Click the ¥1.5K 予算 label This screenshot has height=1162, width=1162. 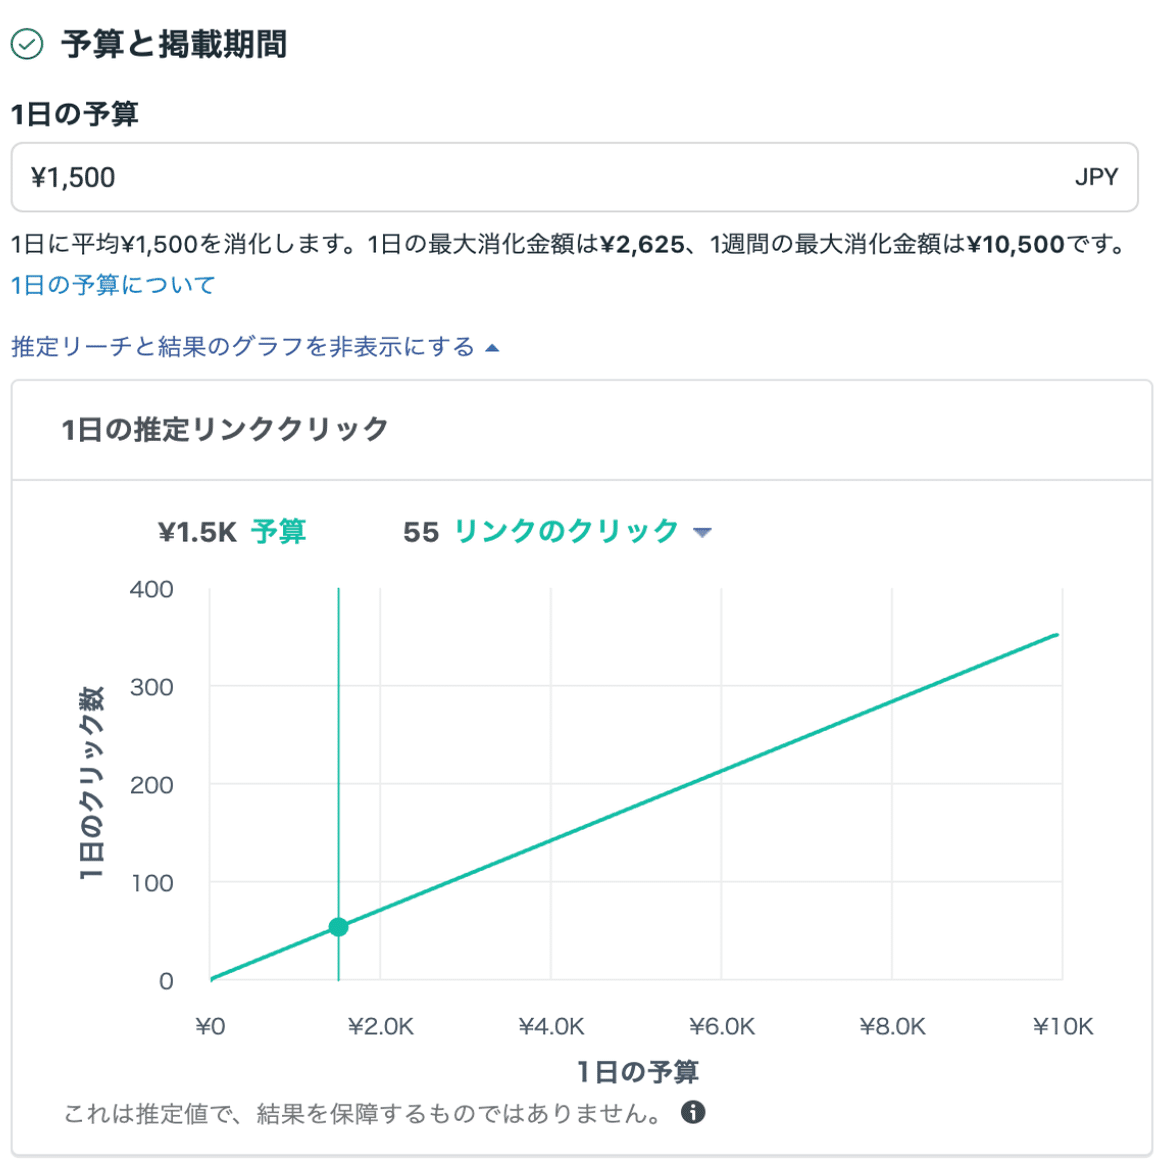point(232,531)
